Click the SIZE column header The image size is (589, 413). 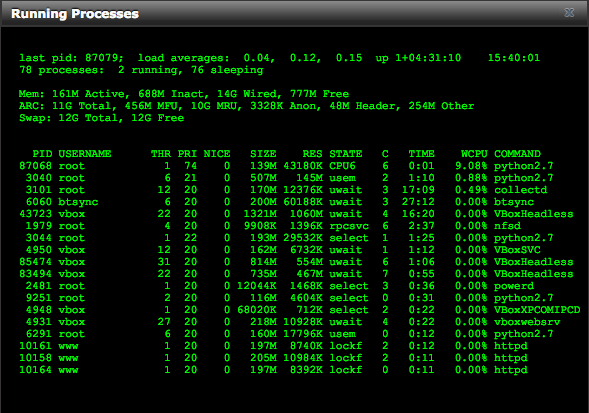[x=263, y=154]
